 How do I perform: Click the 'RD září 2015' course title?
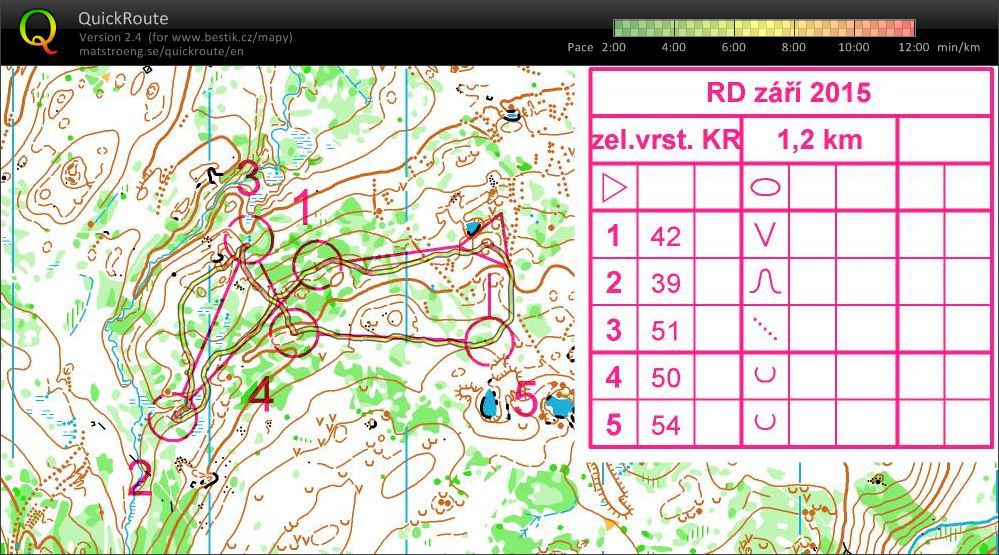tap(788, 93)
